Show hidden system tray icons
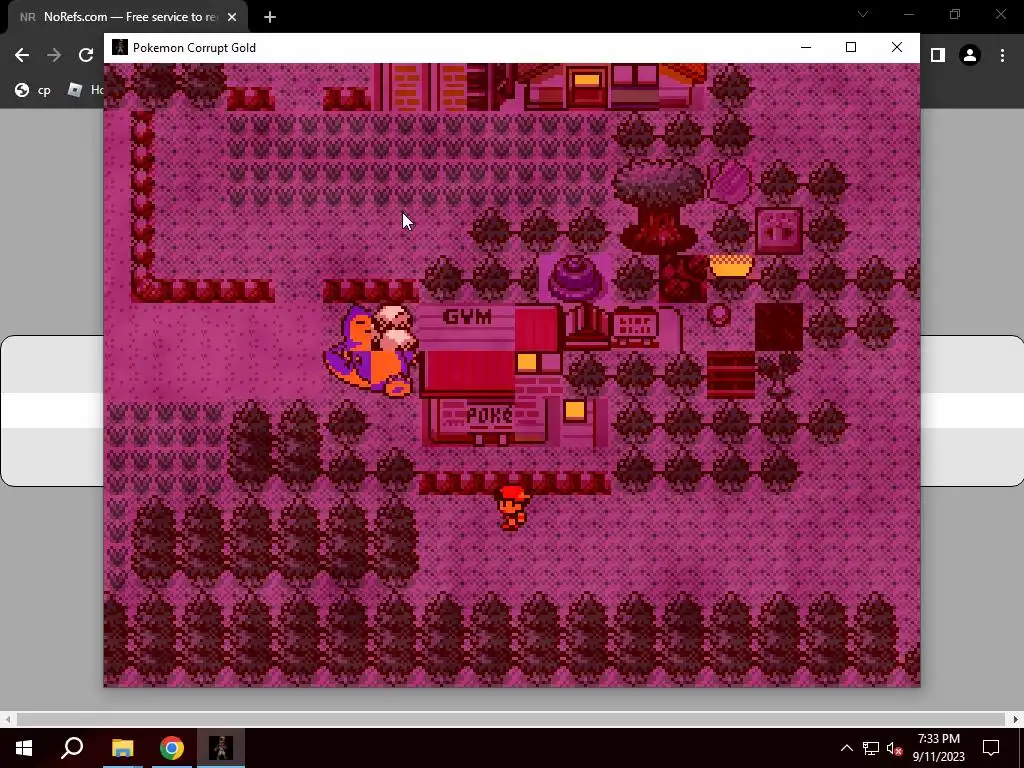Viewport: 1024px width, 768px height. coord(846,748)
